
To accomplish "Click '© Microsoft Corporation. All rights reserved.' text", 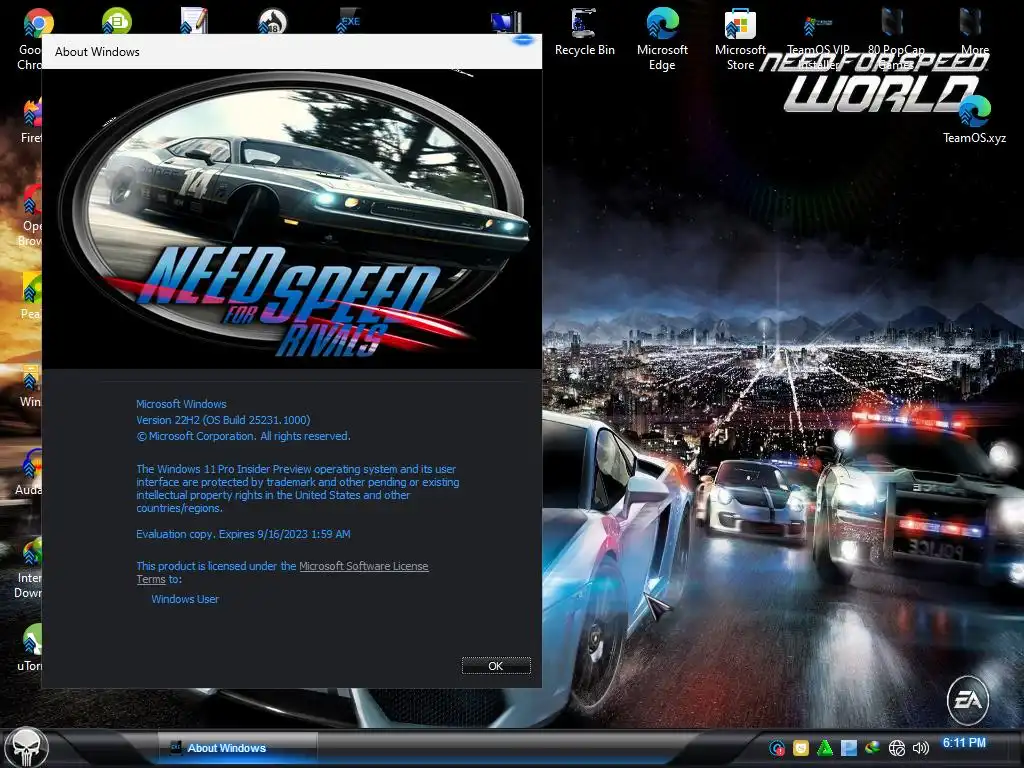I will [243, 436].
